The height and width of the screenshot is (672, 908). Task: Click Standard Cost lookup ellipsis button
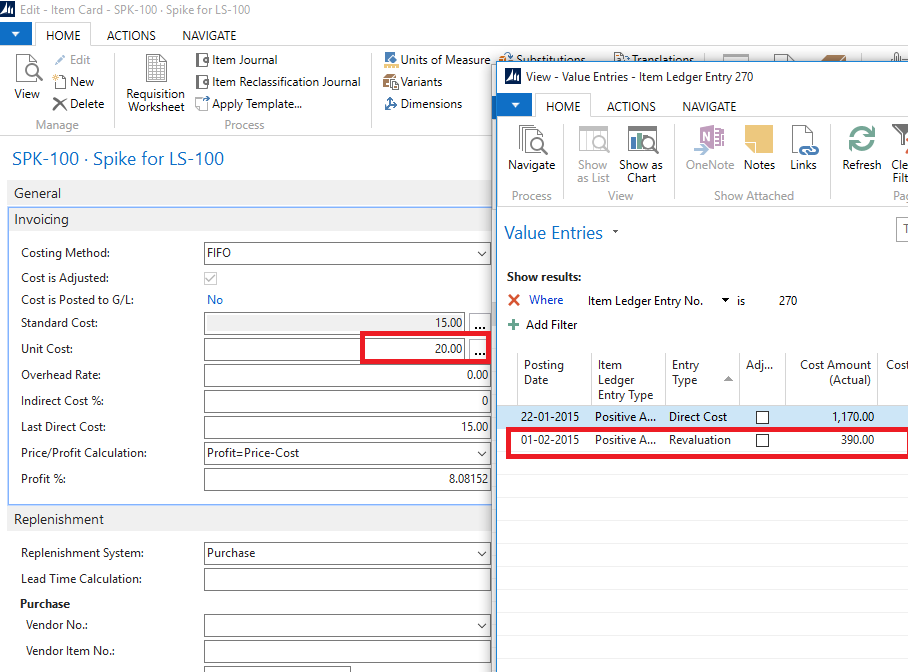tap(479, 323)
